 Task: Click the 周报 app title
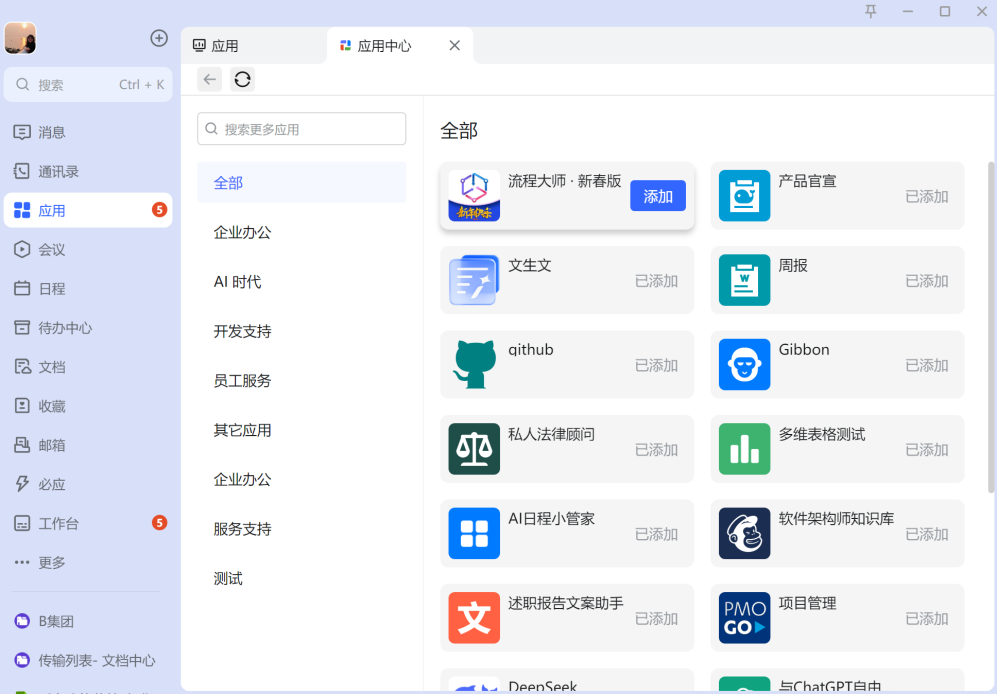[792, 265]
